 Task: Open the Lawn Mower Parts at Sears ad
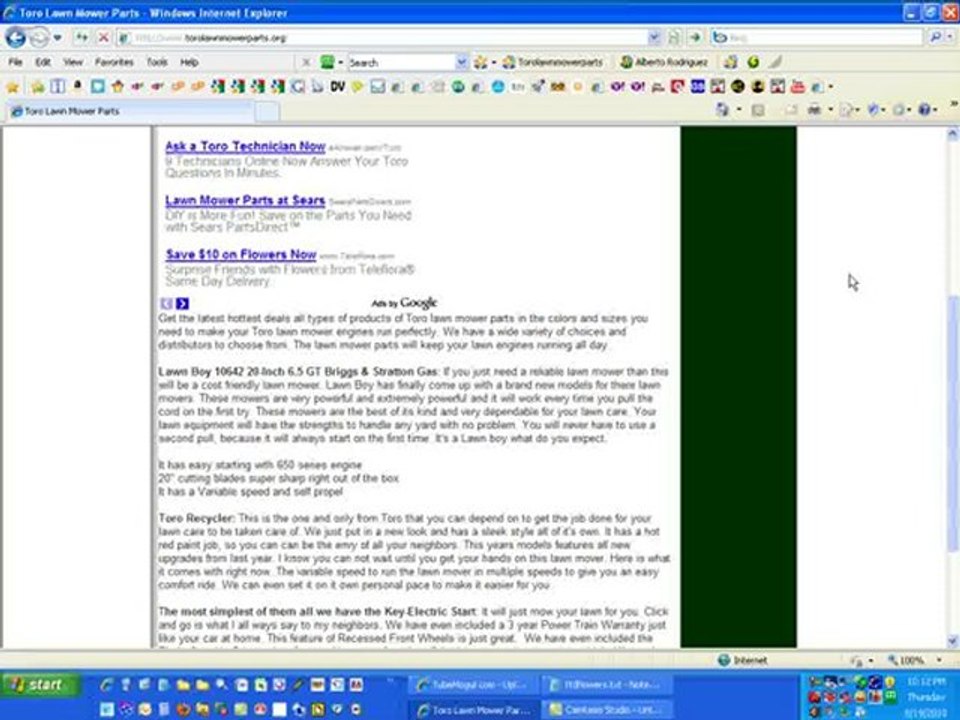pyautogui.click(x=245, y=200)
